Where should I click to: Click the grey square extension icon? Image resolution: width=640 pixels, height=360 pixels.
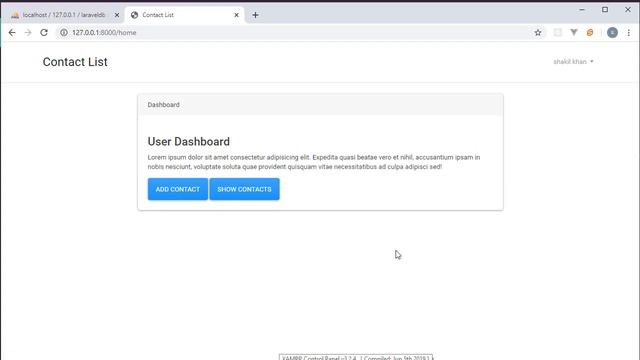558,33
